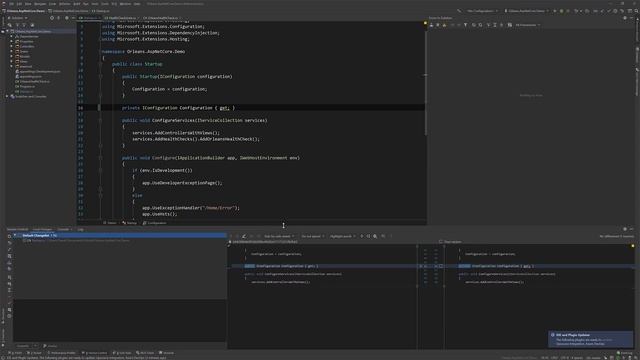Click the update link in plugin notification
The image size is (640, 360).
607,340
